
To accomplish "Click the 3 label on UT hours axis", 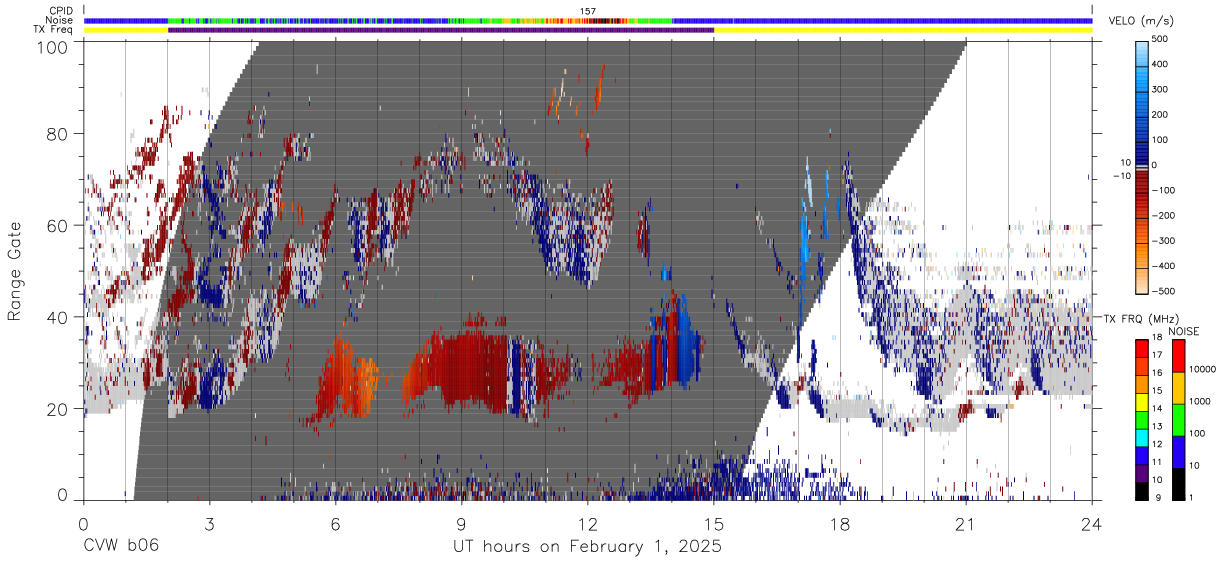I will [209, 524].
